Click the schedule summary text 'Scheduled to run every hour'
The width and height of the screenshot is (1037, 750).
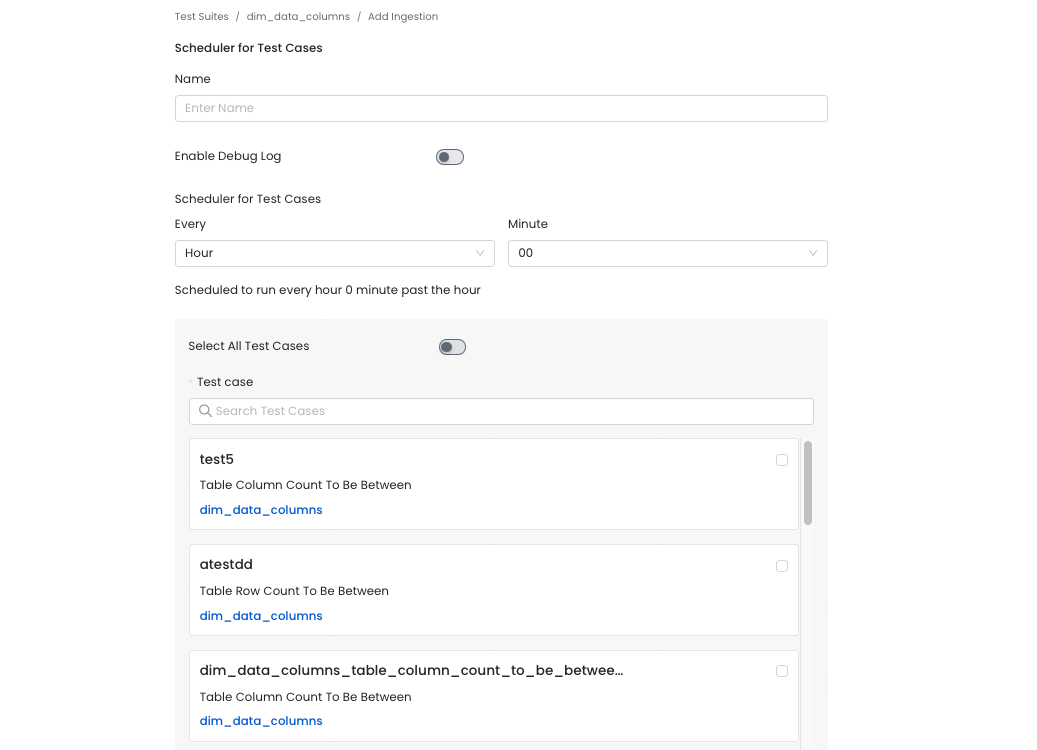click(327, 290)
